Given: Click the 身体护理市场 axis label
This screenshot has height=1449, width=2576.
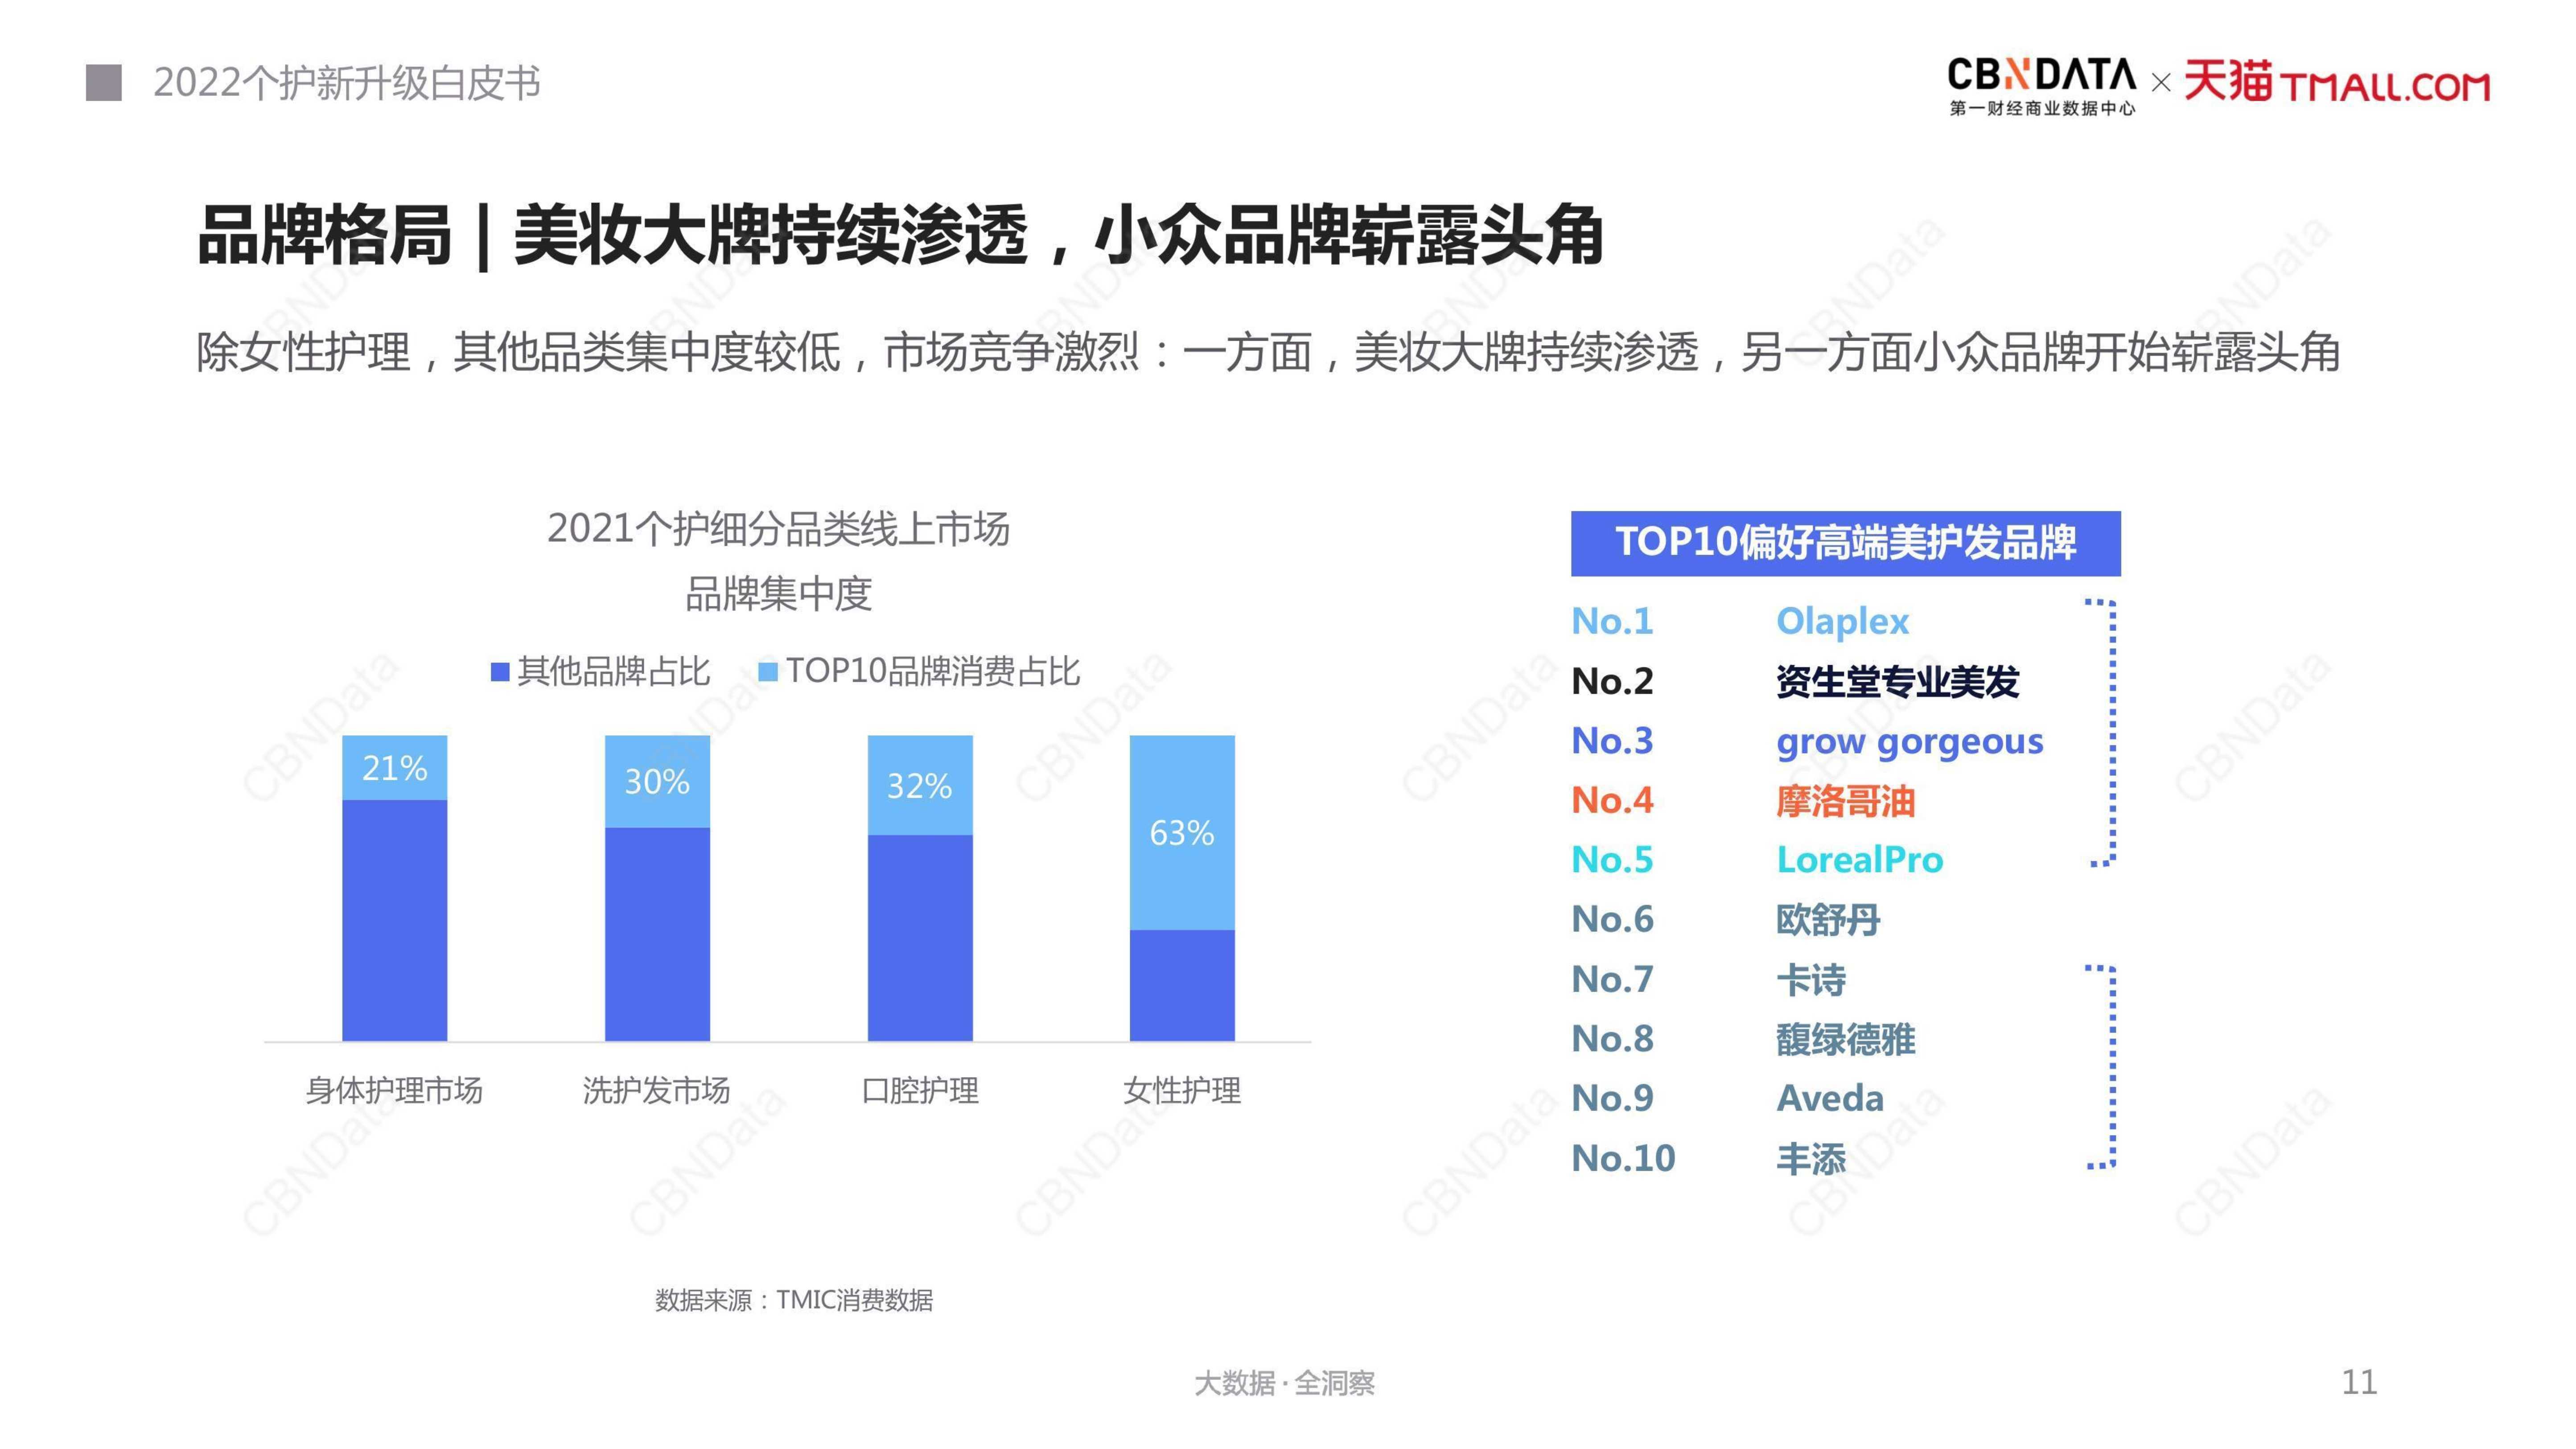Looking at the screenshot, I should [x=394, y=1090].
